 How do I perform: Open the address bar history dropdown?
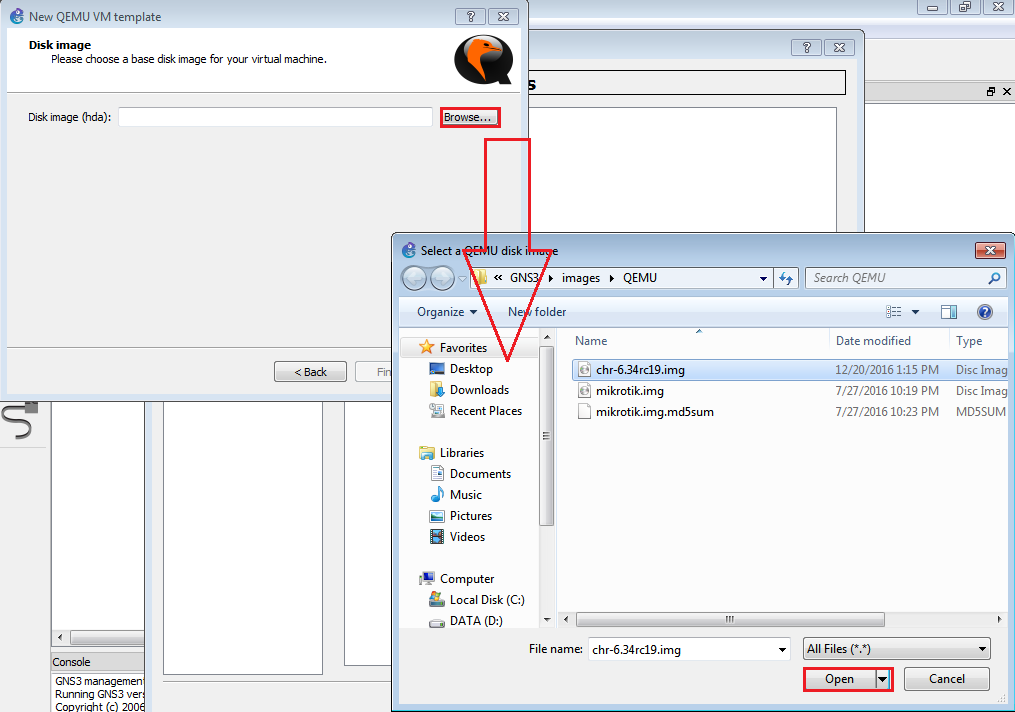(763, 278)
